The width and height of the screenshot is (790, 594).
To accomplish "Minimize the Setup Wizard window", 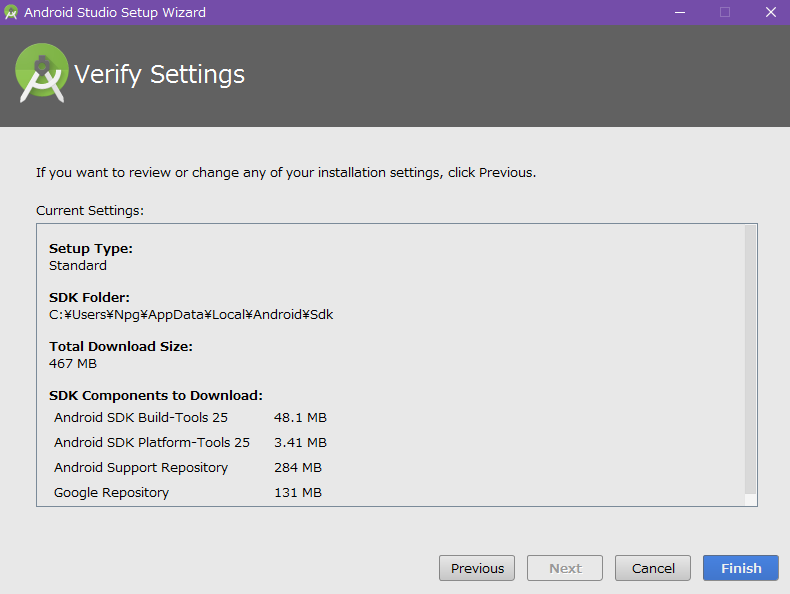I will click(x=680, y=13).
